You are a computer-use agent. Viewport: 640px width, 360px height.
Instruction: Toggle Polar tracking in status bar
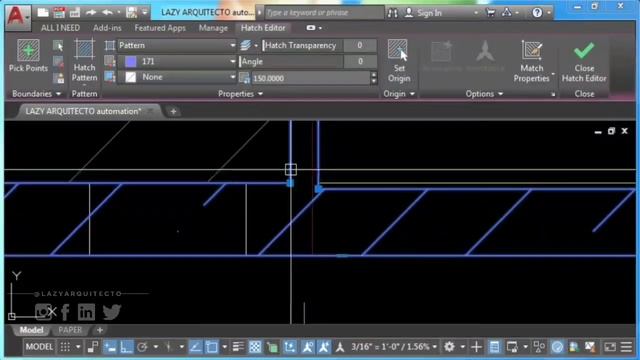pos(142,347)
